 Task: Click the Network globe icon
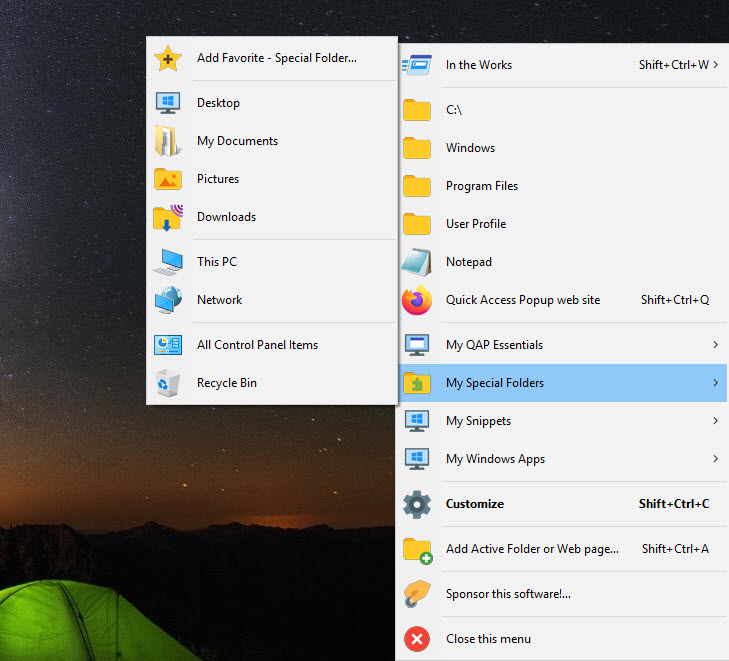point(168,300)
